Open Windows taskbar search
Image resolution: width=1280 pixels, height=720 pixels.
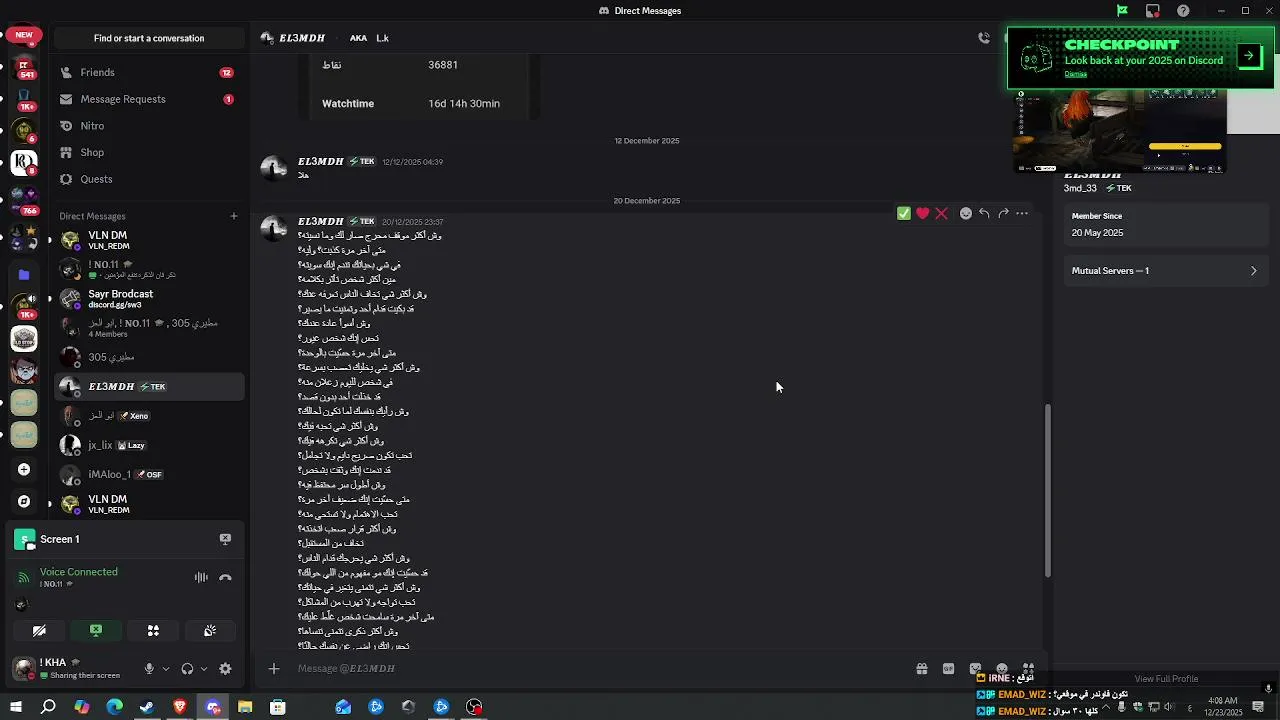(x=48, y=707)
